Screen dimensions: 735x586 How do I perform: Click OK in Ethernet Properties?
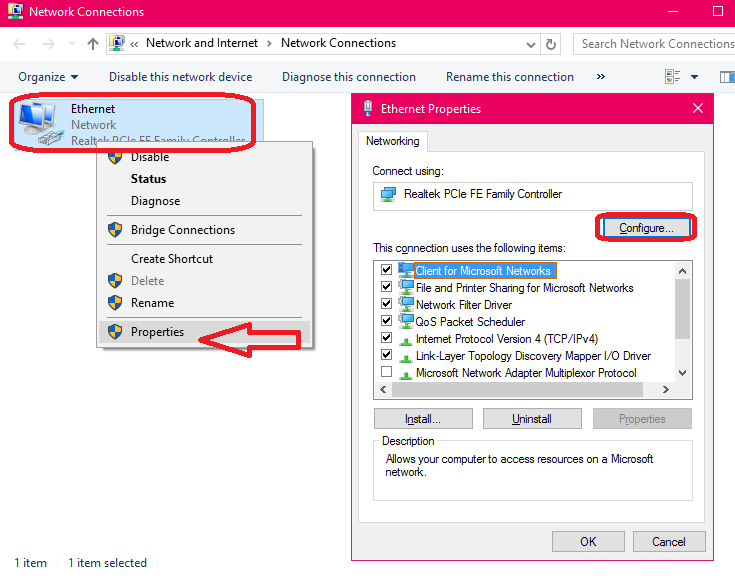click(x=588, y=542)
